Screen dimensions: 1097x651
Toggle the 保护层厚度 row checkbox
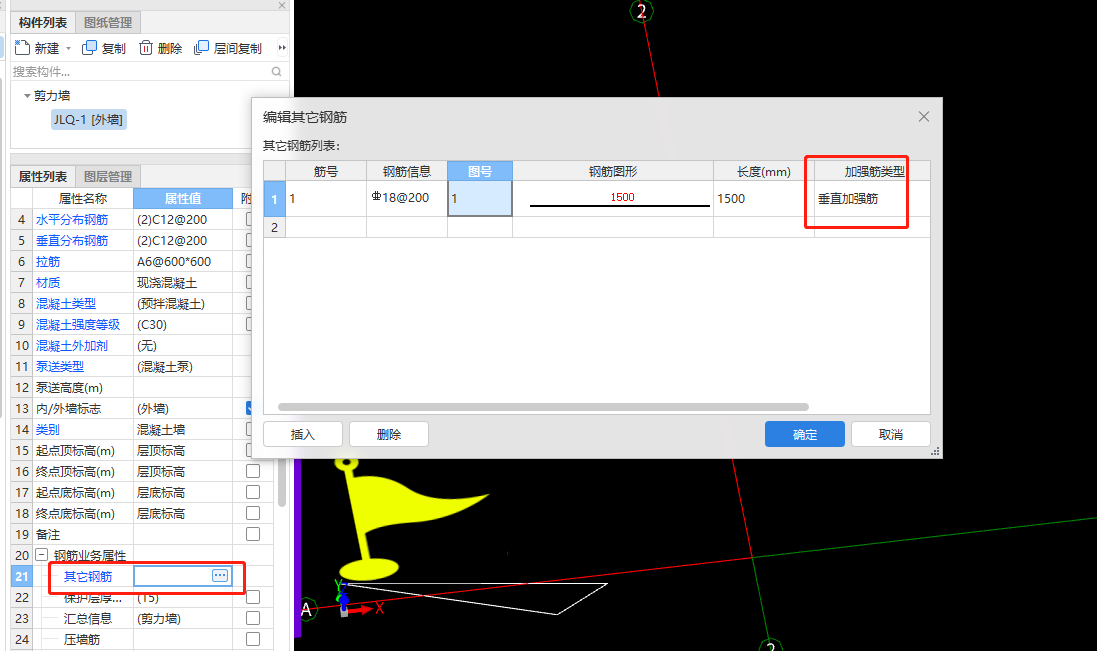[253, 597]
